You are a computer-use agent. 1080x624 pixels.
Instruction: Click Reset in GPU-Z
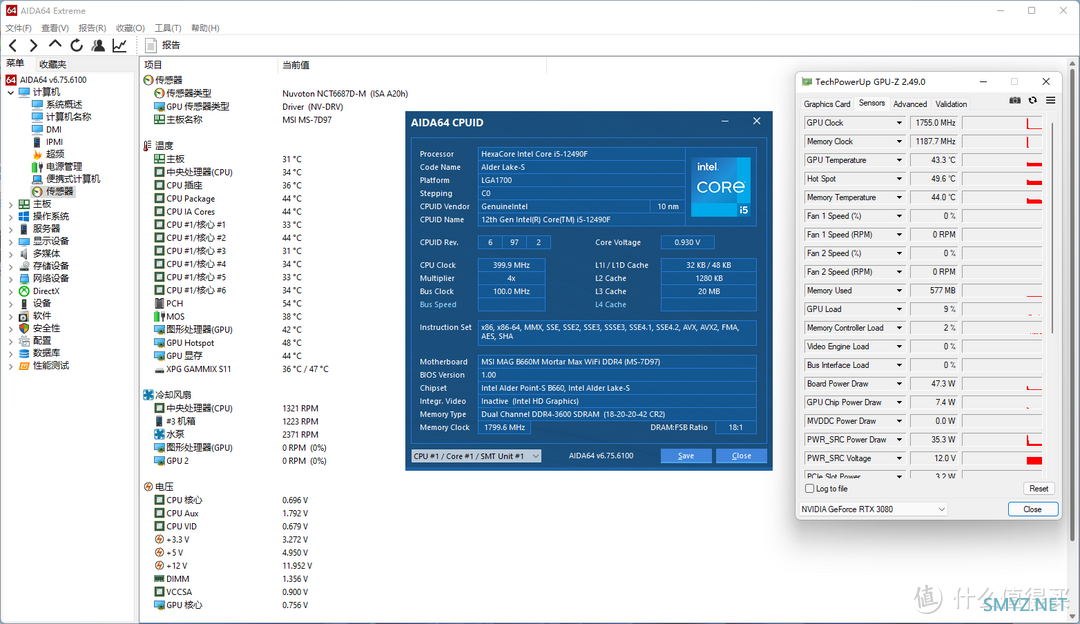click(x=1039, y=488)
